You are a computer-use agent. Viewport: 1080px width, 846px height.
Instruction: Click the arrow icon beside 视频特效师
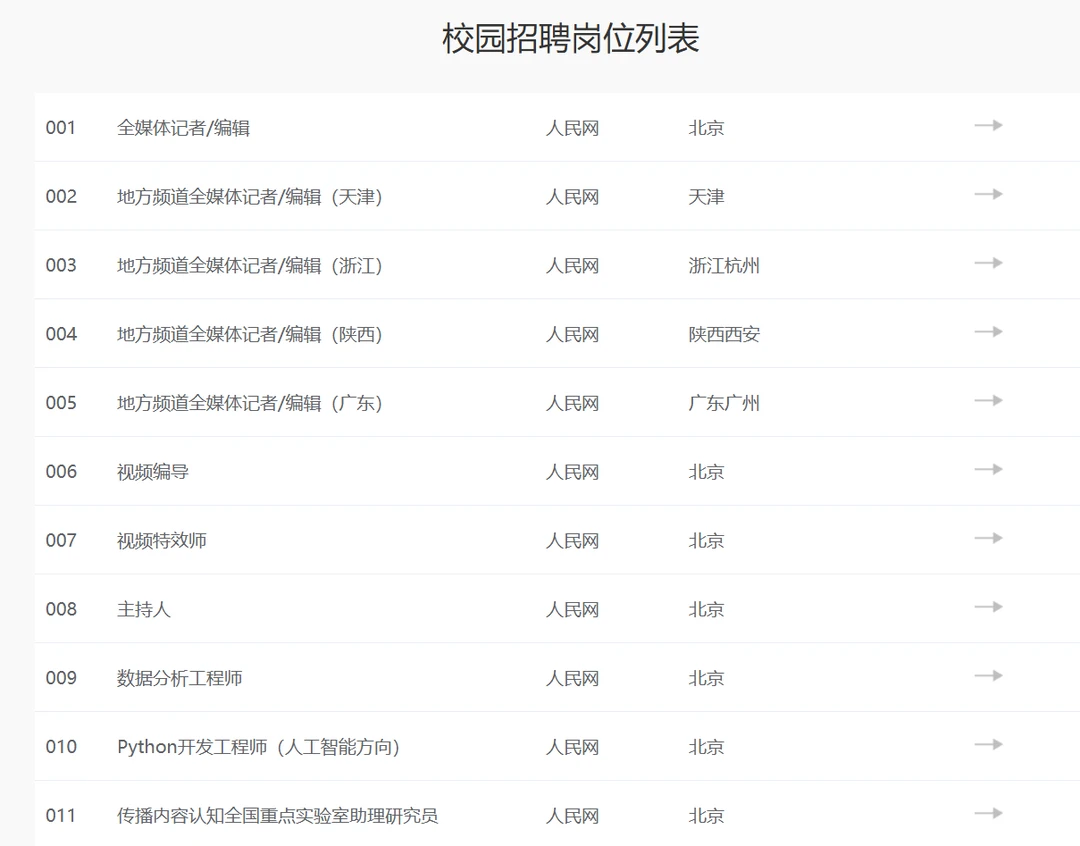click(988, 539)
